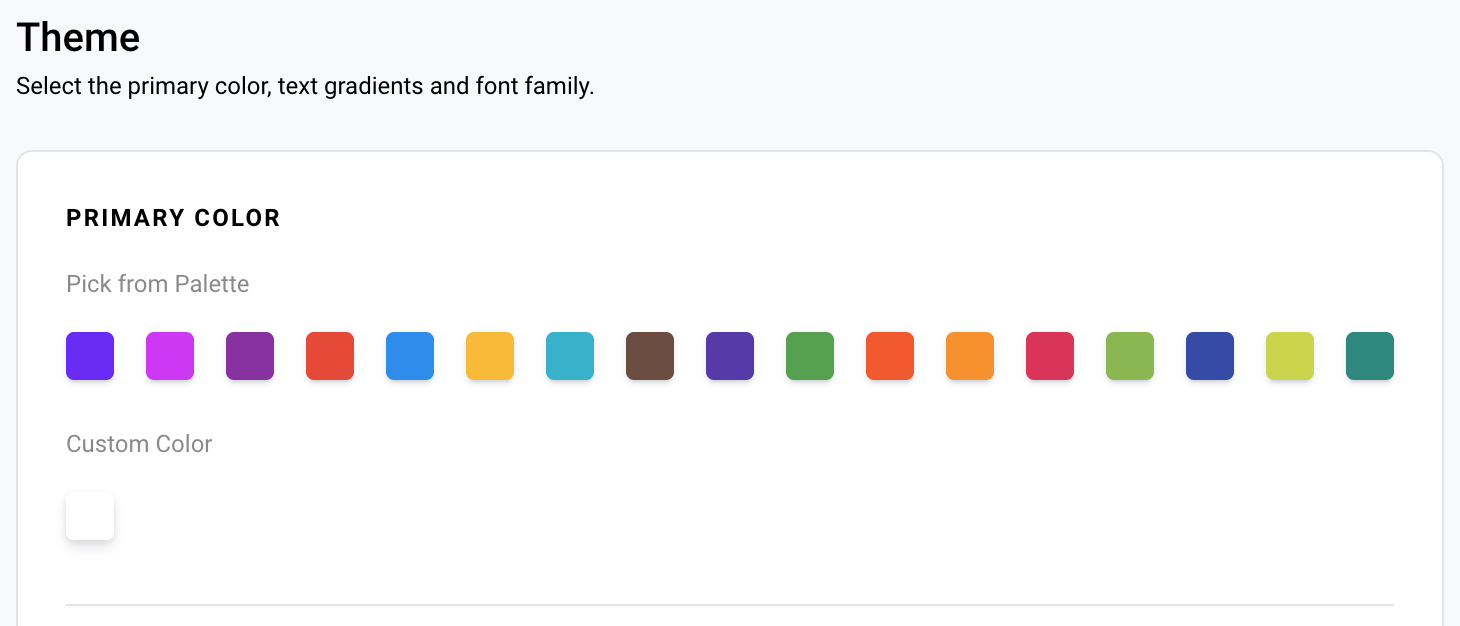The height and width of the screenshot is (626, 1460).
Task: Select the magenta palette swatch
Action: tap(170, 356)
